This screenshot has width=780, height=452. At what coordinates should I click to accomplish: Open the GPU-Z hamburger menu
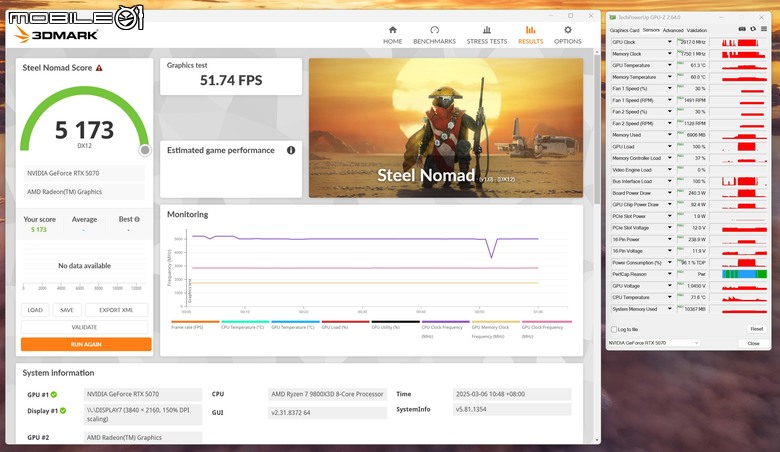764,29
